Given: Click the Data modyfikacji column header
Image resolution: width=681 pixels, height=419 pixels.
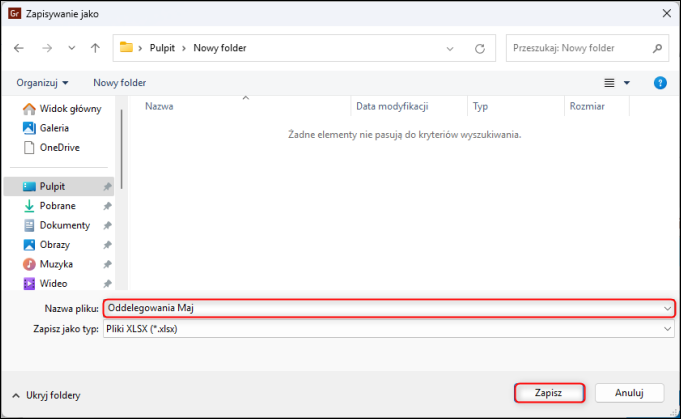Looking at the screenshot, I should point(392,105).
